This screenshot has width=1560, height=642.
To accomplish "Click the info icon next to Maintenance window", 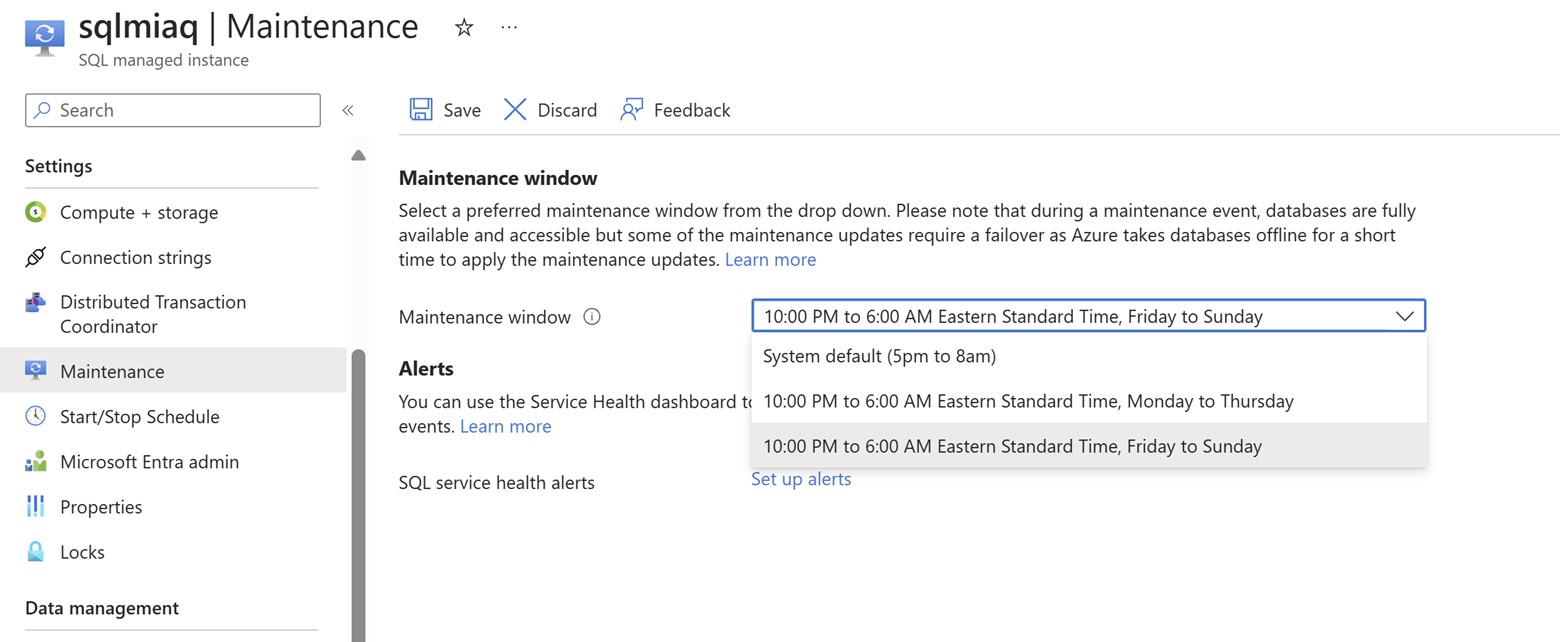I will click(x=592, y=317).
